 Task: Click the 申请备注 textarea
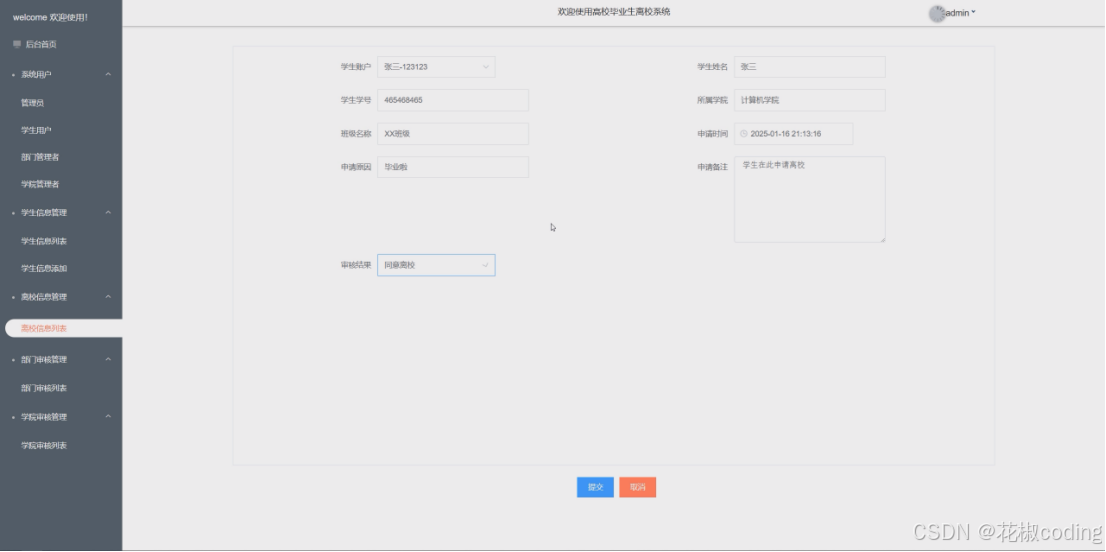pos(810,200)
